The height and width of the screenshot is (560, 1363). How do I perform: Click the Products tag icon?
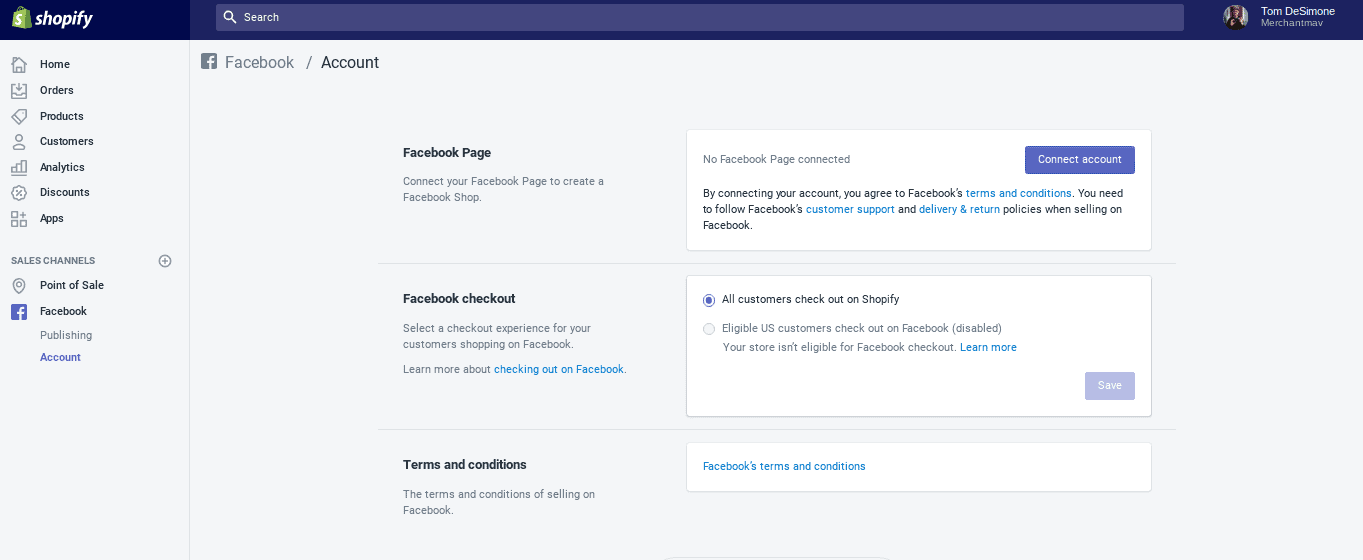19,116
